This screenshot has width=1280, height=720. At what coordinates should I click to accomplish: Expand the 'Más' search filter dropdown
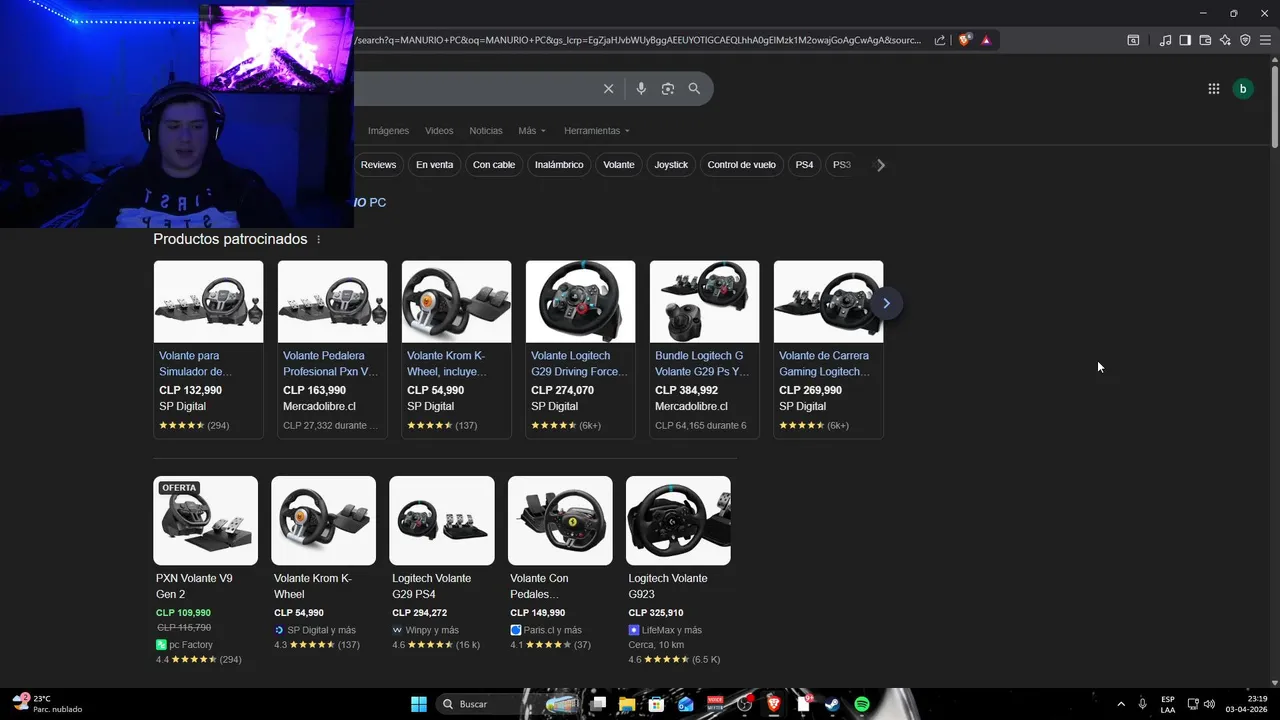[x=532, y=131]
